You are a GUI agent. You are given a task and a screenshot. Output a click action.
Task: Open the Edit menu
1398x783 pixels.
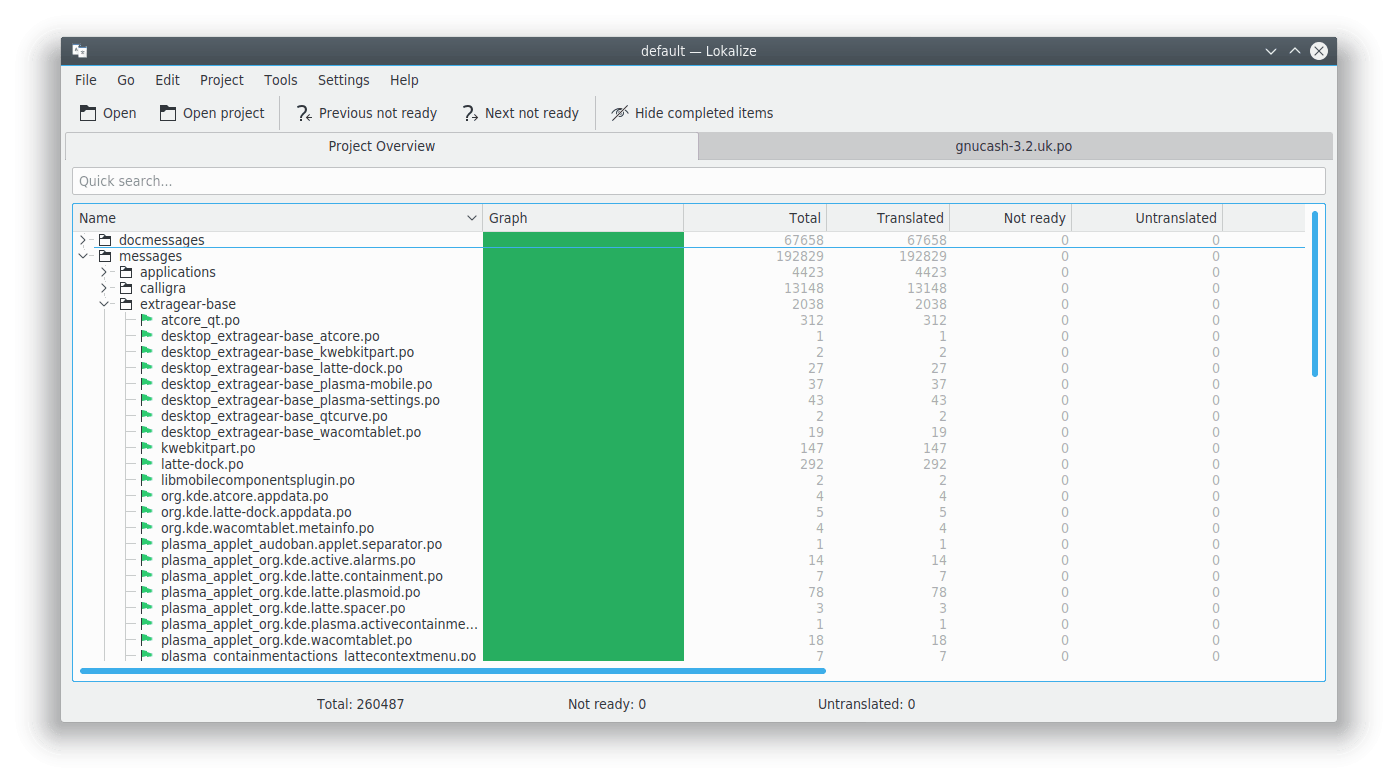point(167,80)
